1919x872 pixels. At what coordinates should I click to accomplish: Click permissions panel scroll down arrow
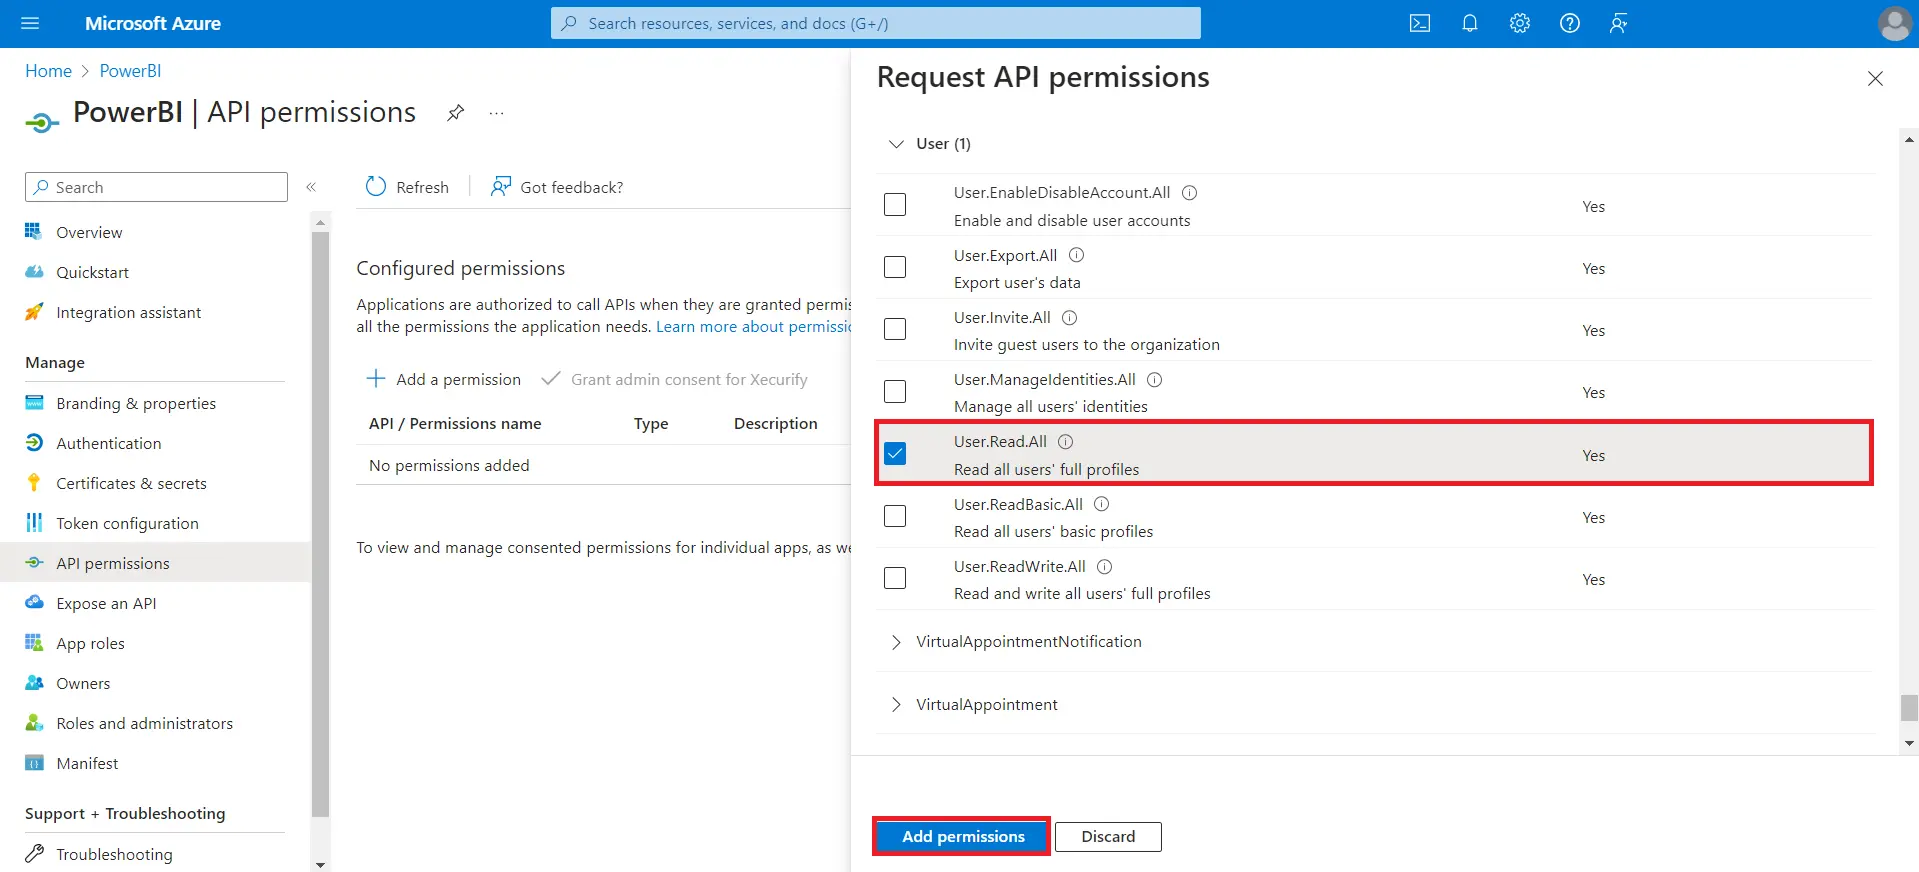1910,743
